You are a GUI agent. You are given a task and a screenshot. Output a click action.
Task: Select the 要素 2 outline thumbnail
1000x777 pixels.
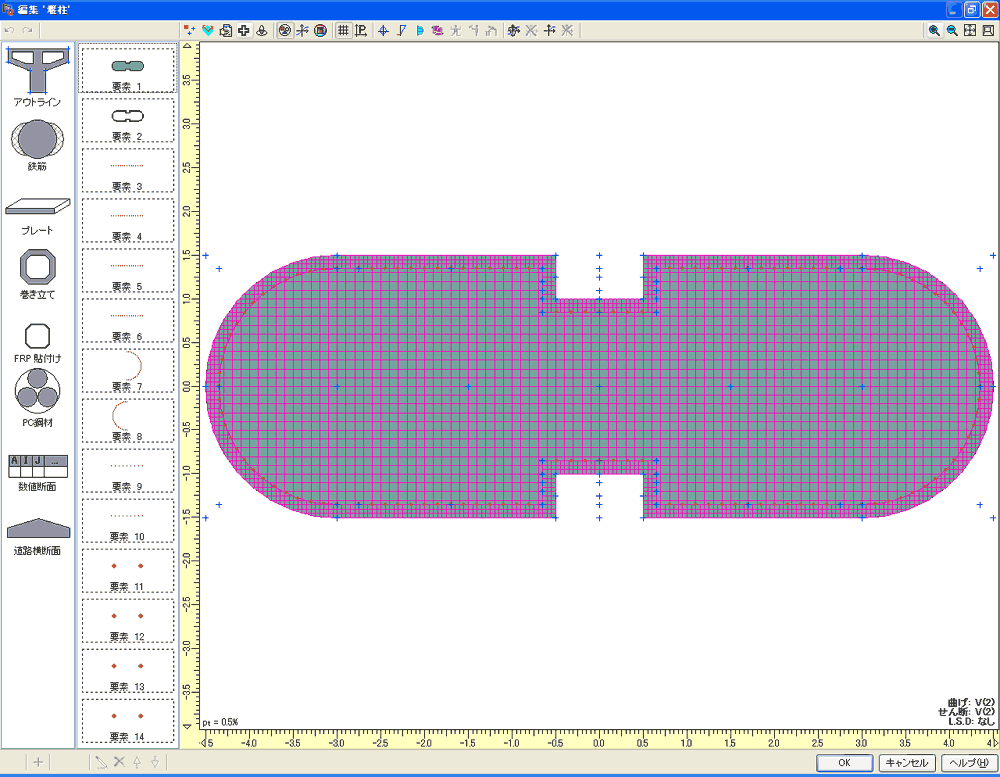coord(128,120)
